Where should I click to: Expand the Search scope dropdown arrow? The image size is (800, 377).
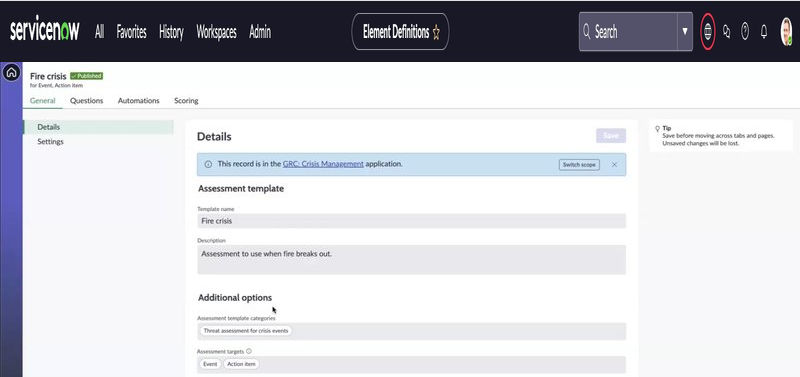(685, 32)
